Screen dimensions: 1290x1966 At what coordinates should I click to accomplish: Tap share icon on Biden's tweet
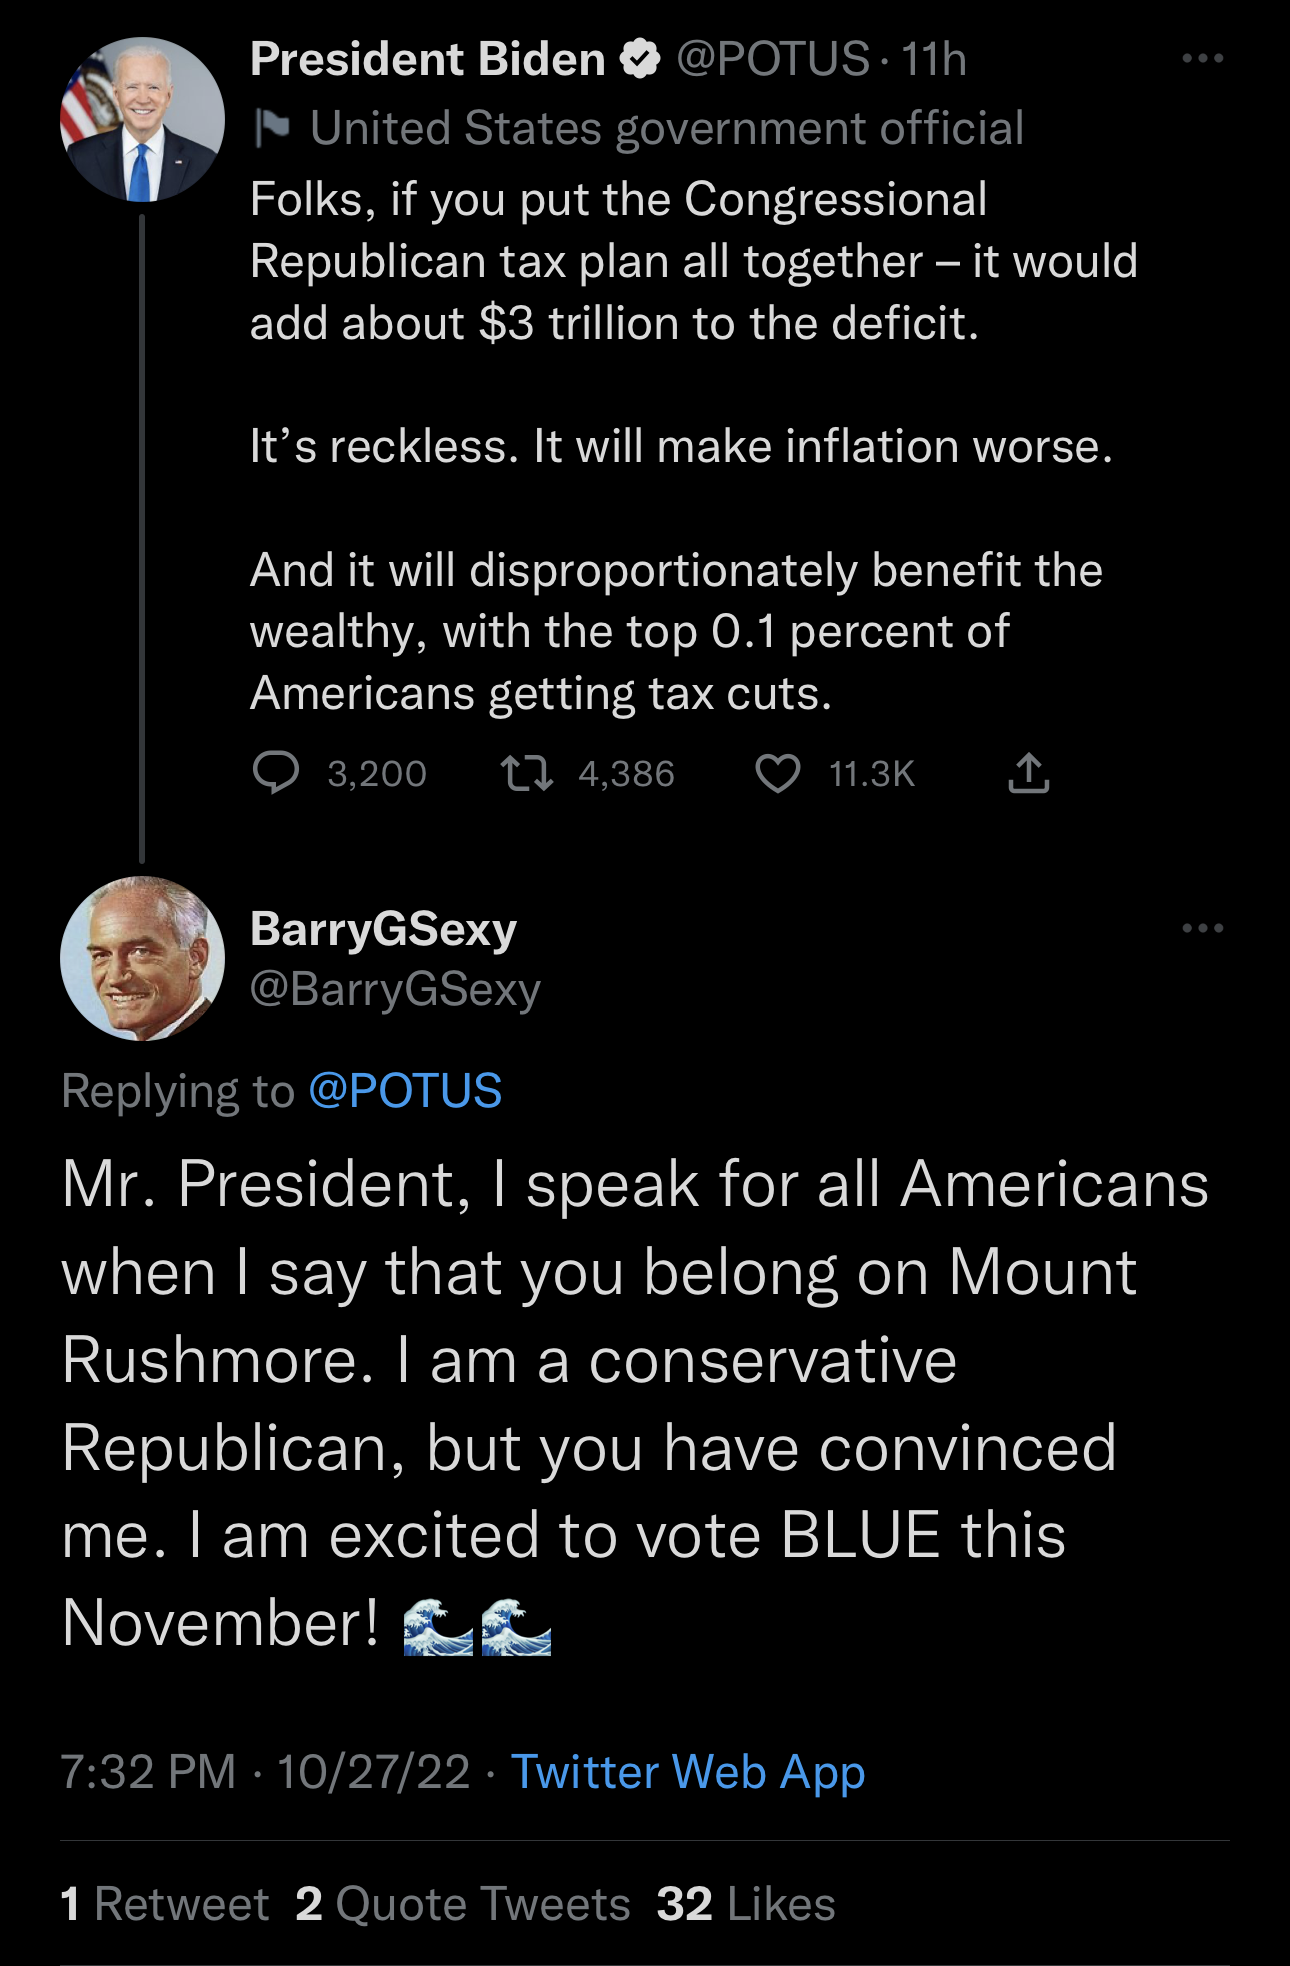coord(1028,773)
